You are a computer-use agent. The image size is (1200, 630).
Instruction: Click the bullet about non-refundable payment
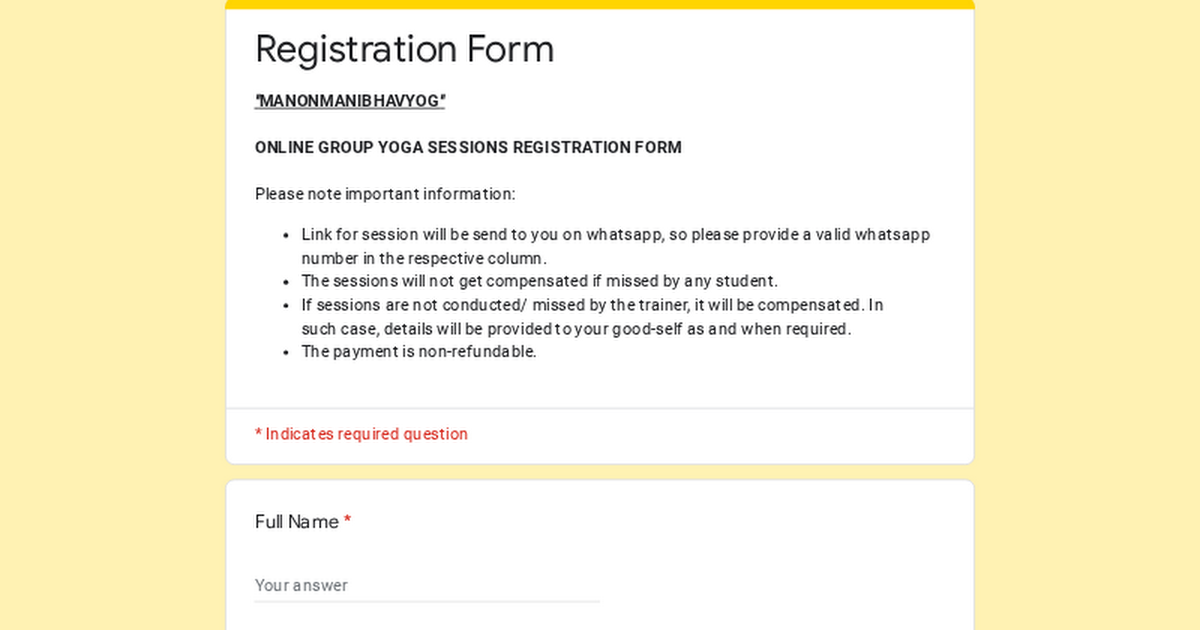418,351
